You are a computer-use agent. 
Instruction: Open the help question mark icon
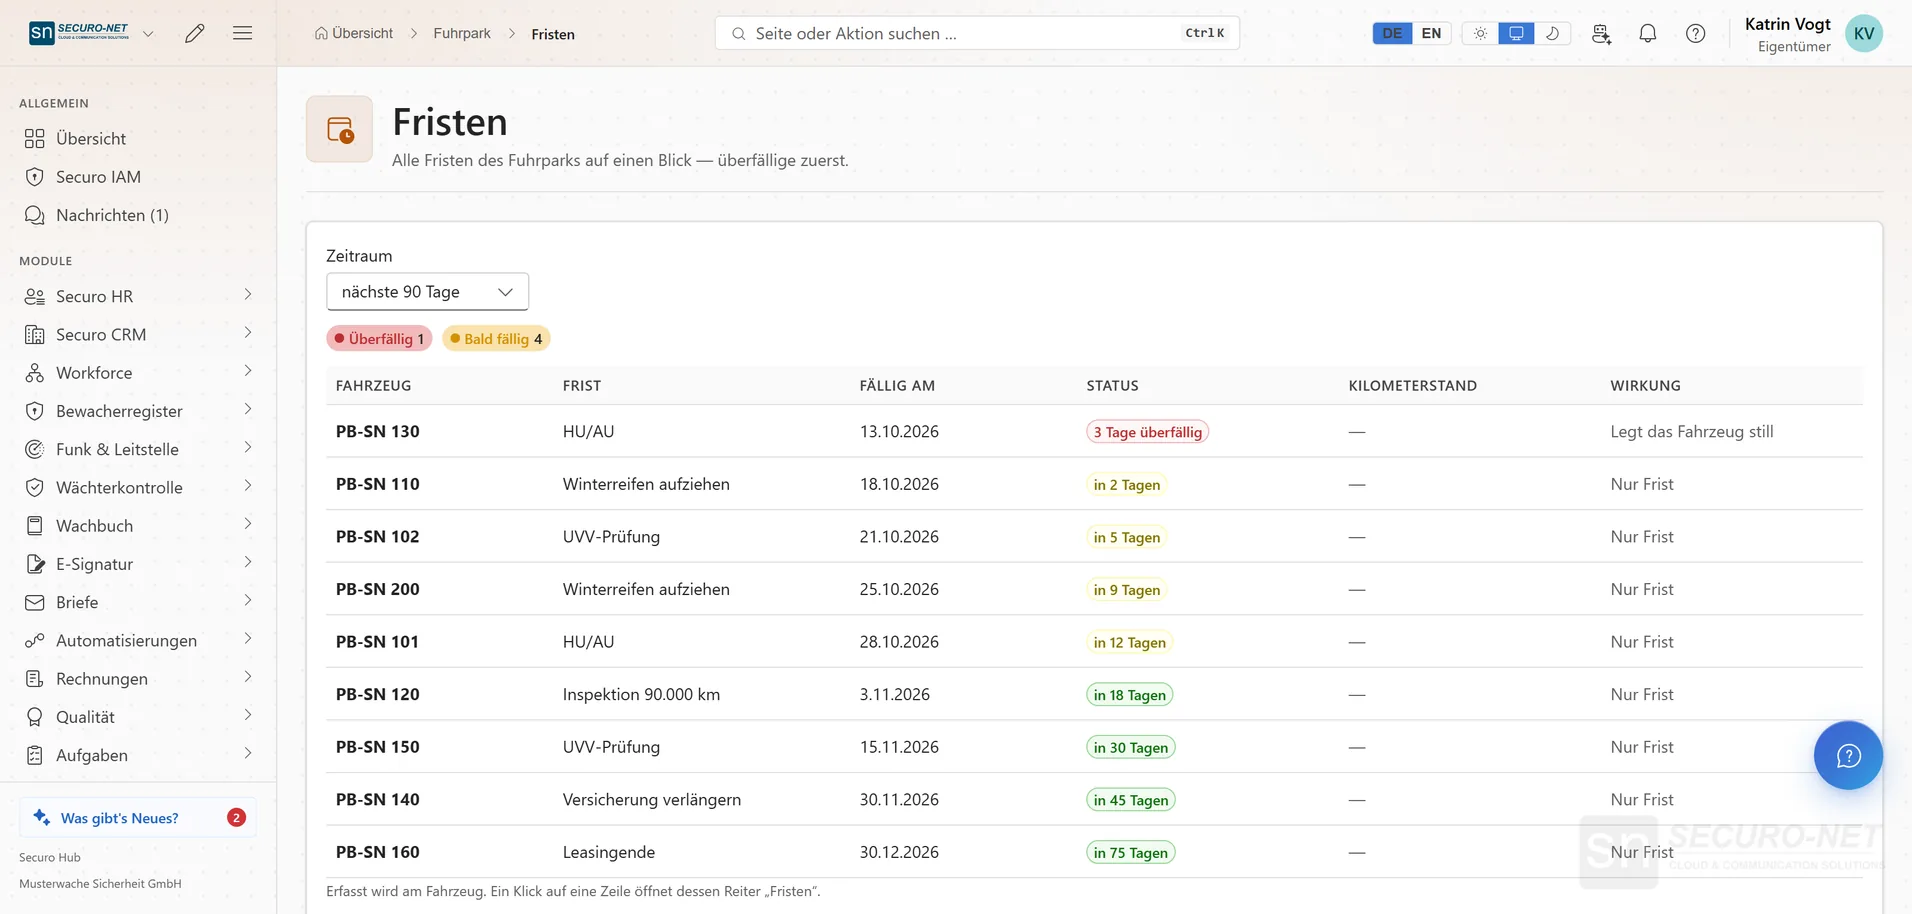1696,33
